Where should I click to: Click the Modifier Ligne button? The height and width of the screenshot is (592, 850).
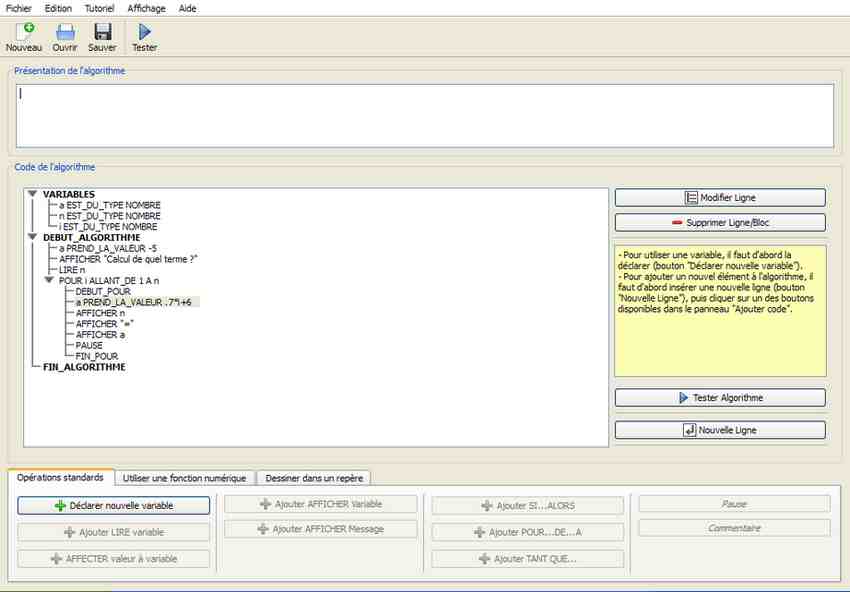[x=720, y=198]
